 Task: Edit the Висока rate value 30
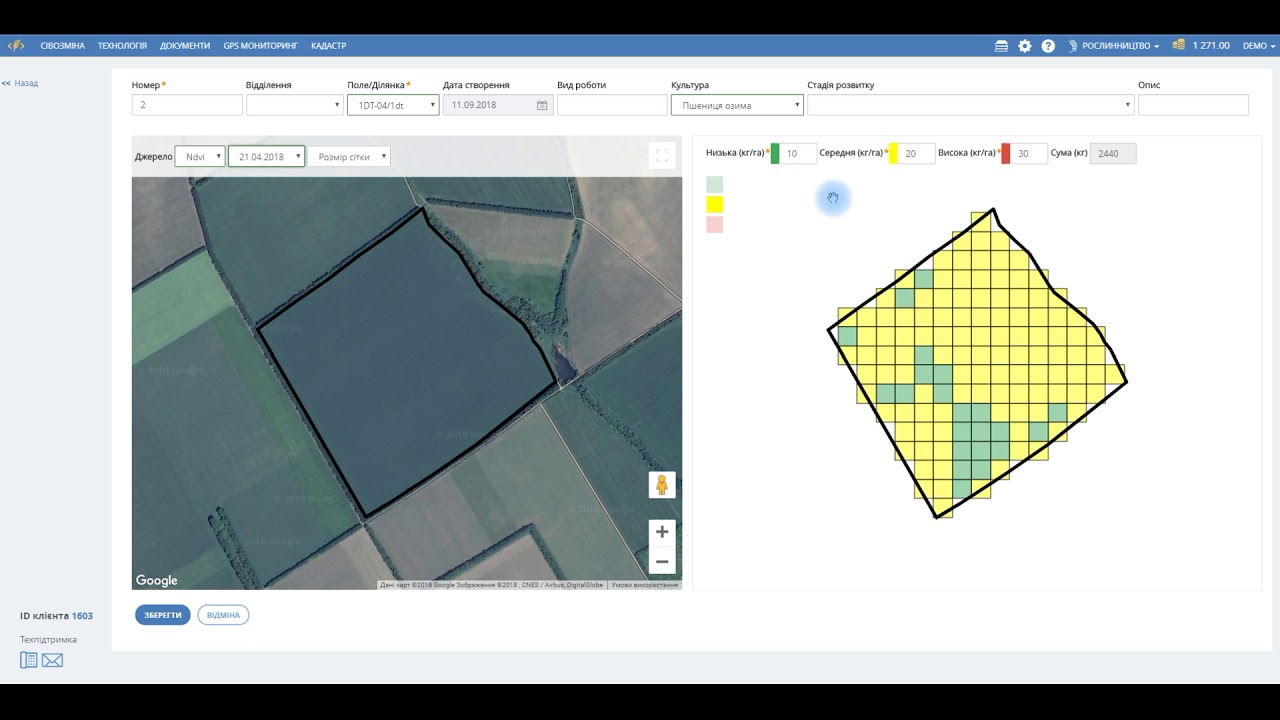point(1029,154)
